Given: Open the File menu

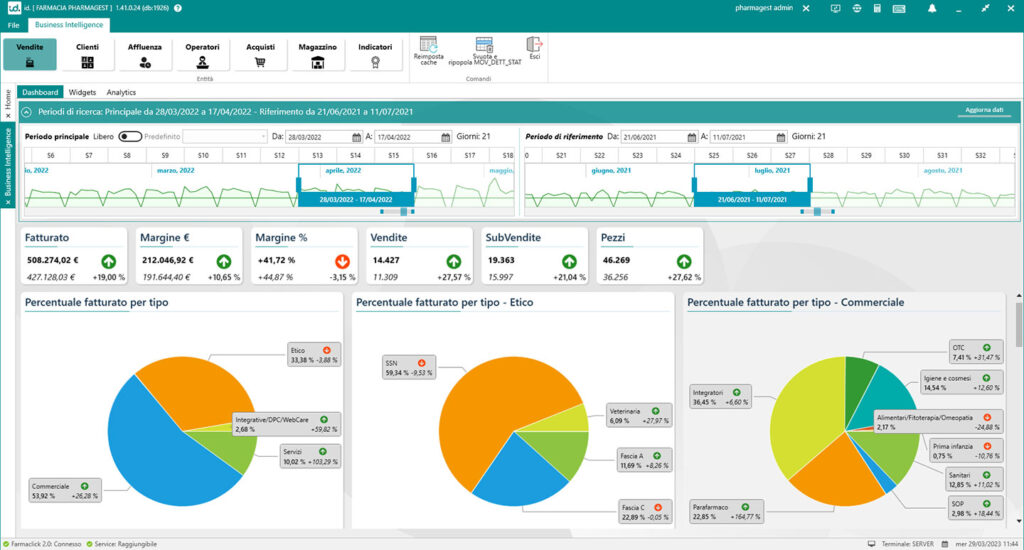Looking at the screenshot, I should coord(13,24).
